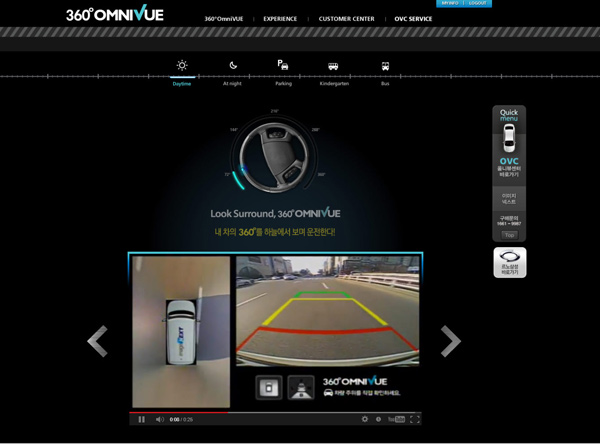Click the second Quick menu Korean link
Image resolution: width=600 pixels, height=444 pixels.
[509, 199]
